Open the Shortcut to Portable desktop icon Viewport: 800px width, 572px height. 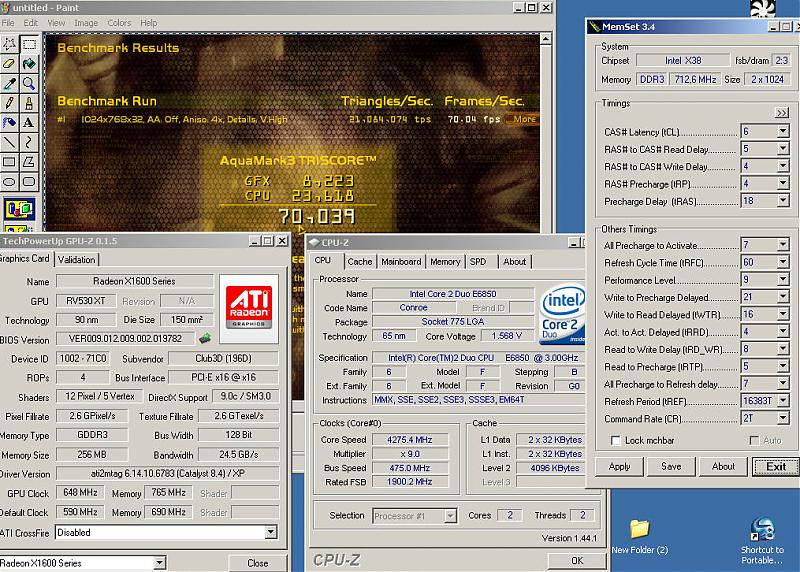(x=762, y=541)
